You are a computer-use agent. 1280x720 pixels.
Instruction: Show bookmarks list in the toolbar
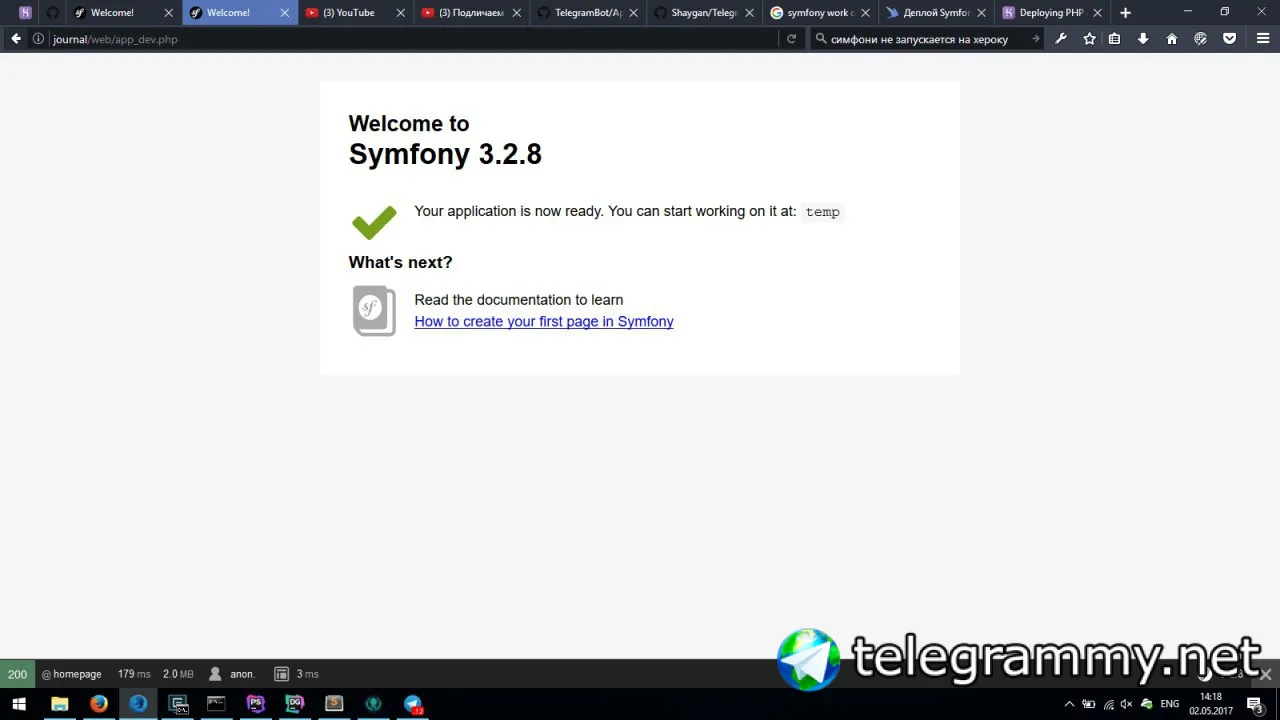point(1114,39)
